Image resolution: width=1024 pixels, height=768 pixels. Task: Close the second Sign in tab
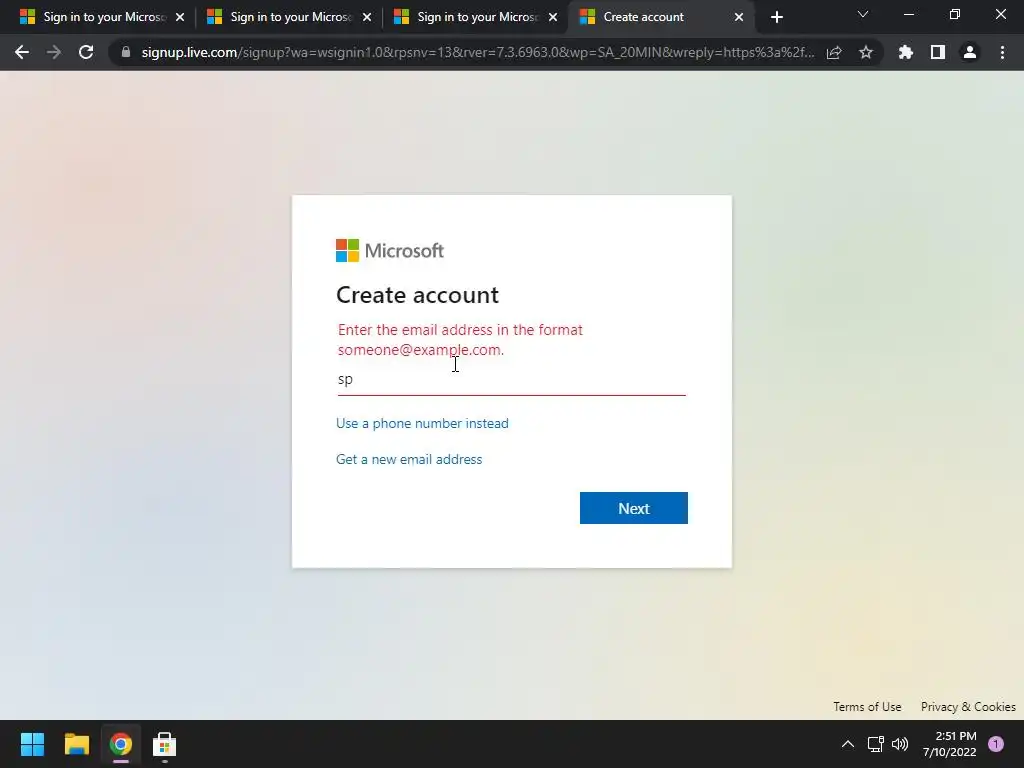(366, 17)
